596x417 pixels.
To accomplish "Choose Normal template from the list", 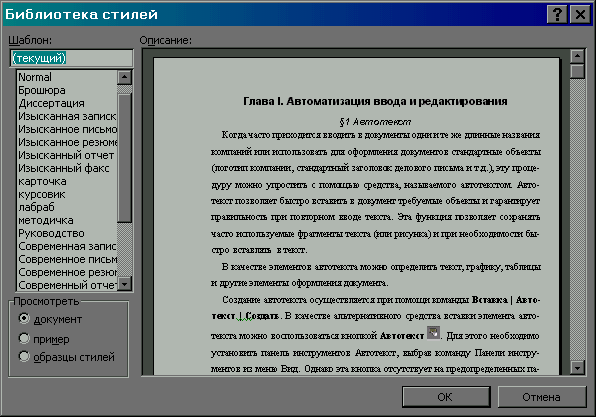I will coord(35,77).
